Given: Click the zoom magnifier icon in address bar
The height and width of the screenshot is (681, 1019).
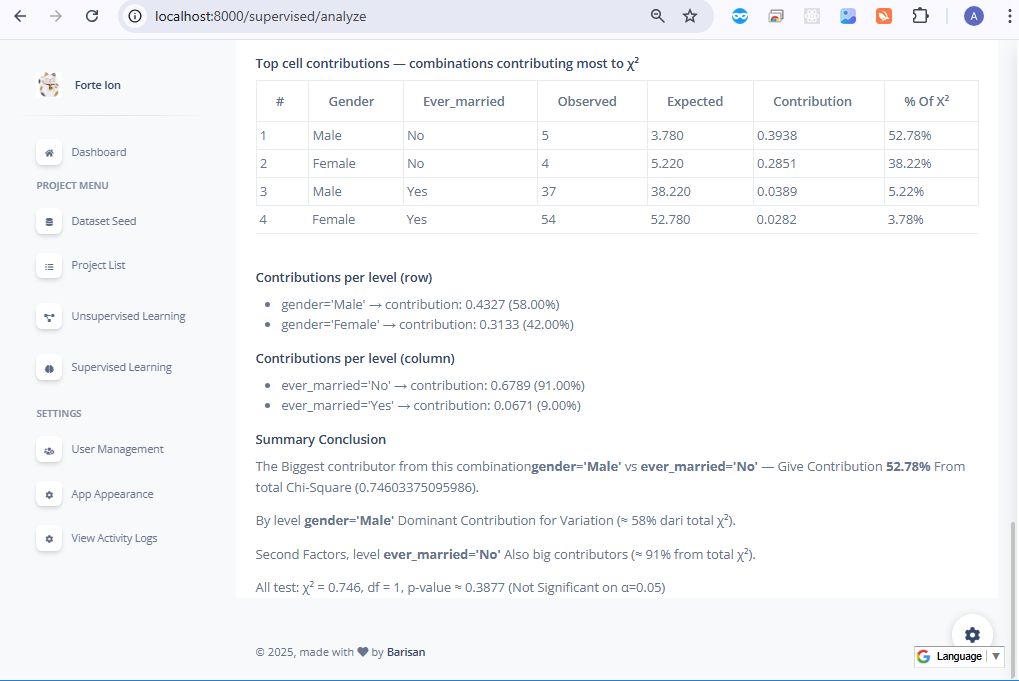Looking at the screenshot, I should point(657,16).
